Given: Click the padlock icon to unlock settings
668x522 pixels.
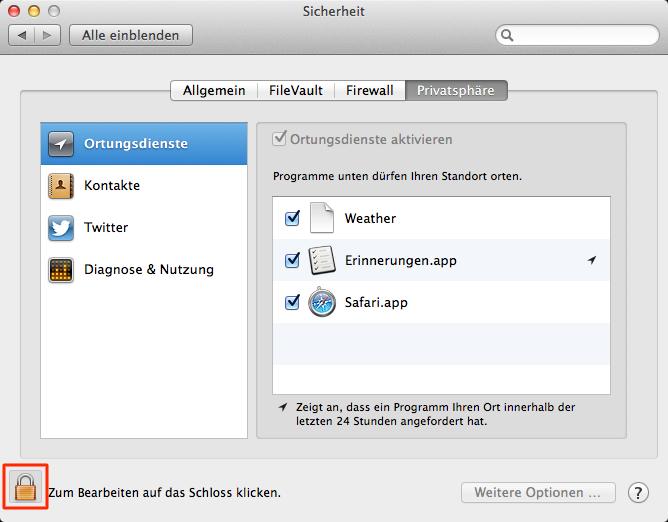Looking at the screenshot, I should pyautogui.click(x=26, y=487).
